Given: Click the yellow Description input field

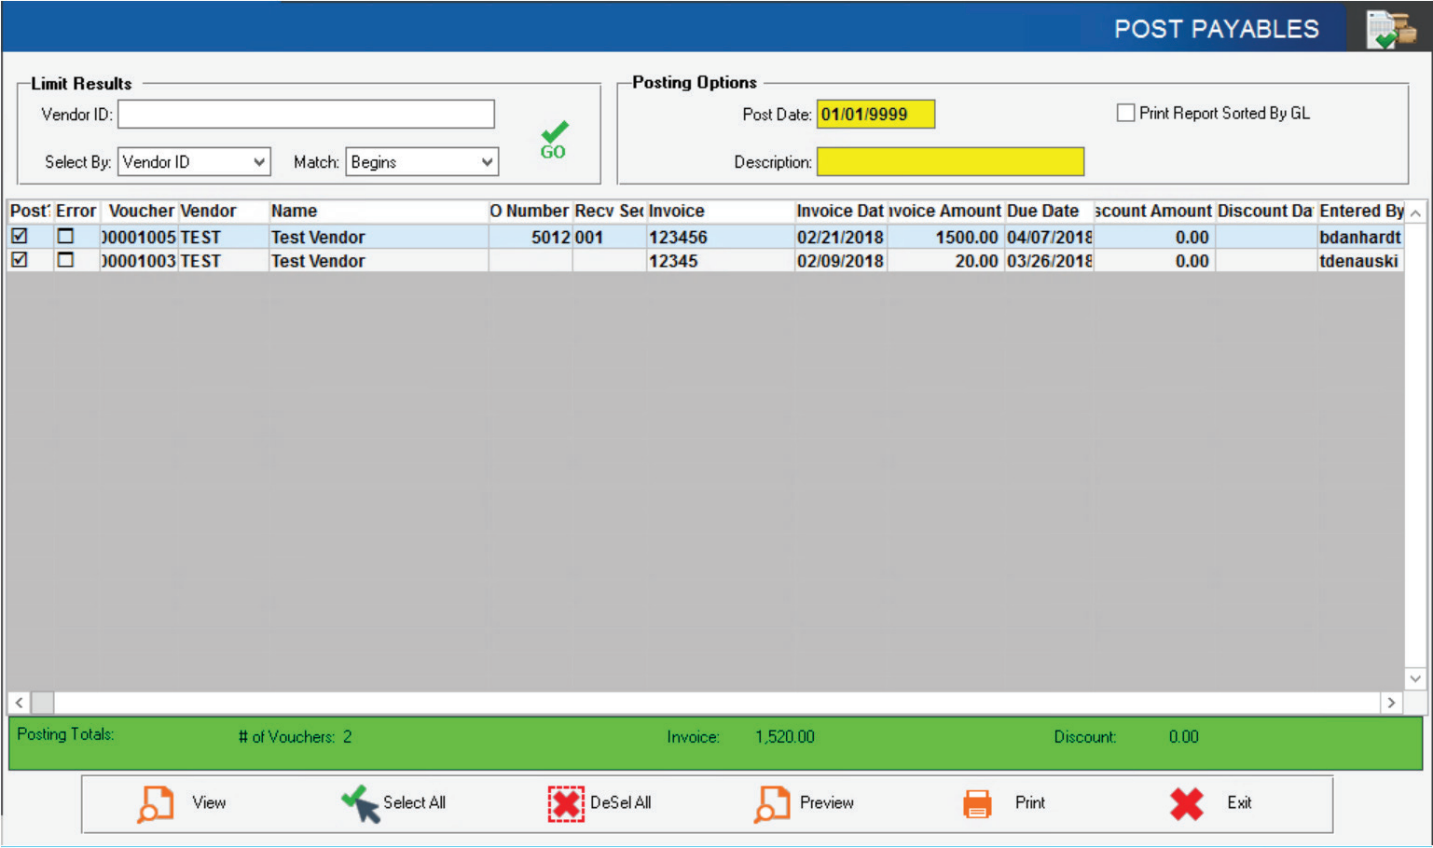Looking at the screenshot, I should (x=949, y=162).
